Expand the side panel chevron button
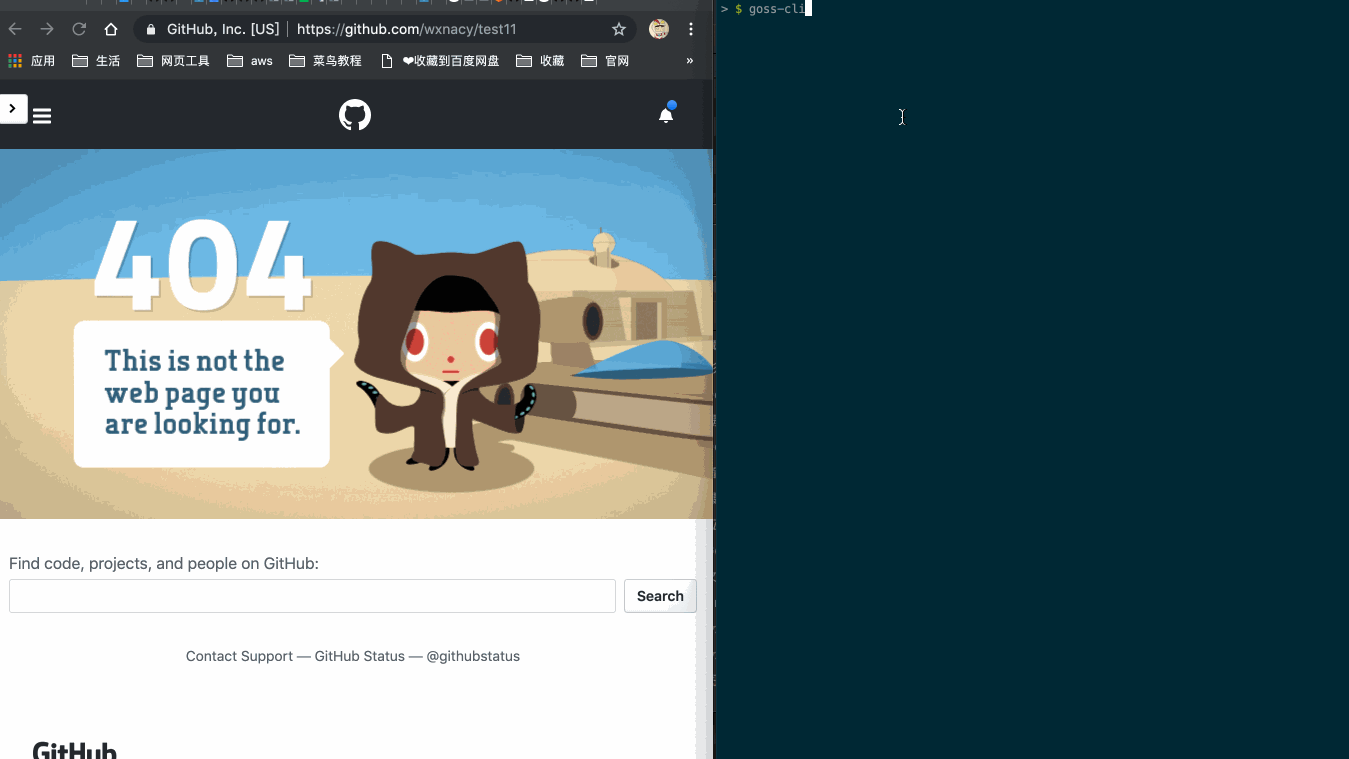Screen dimensions: 1349x759 (13, 108)
